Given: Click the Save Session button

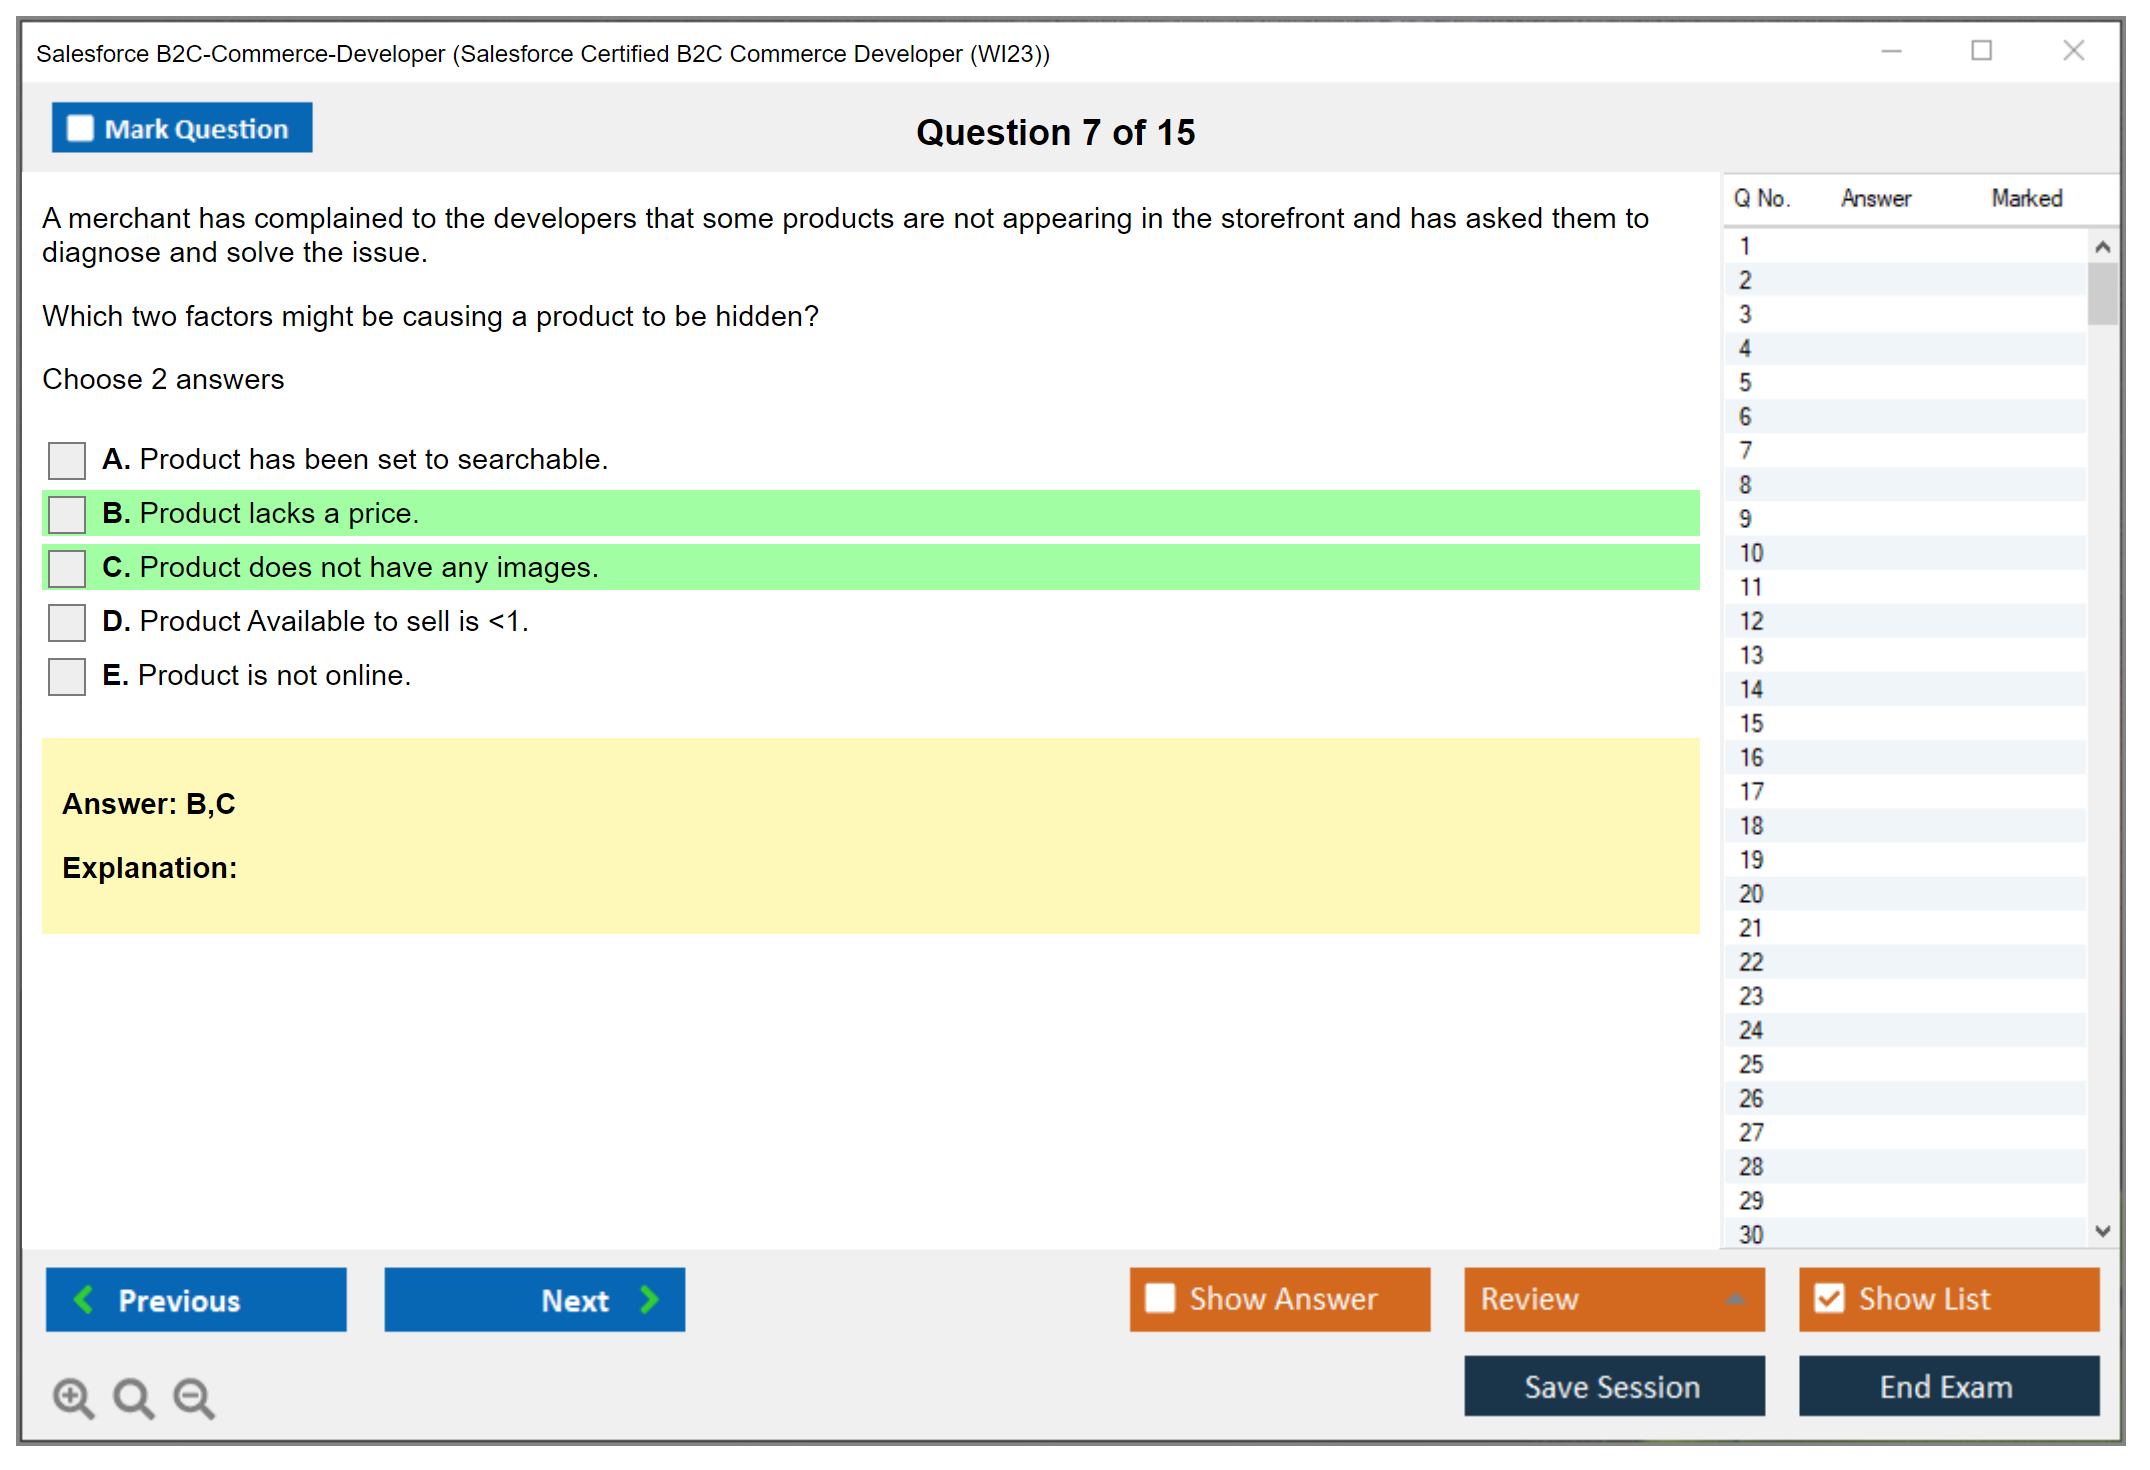Looking at the screenshot, I should tap(1613, 1386).
